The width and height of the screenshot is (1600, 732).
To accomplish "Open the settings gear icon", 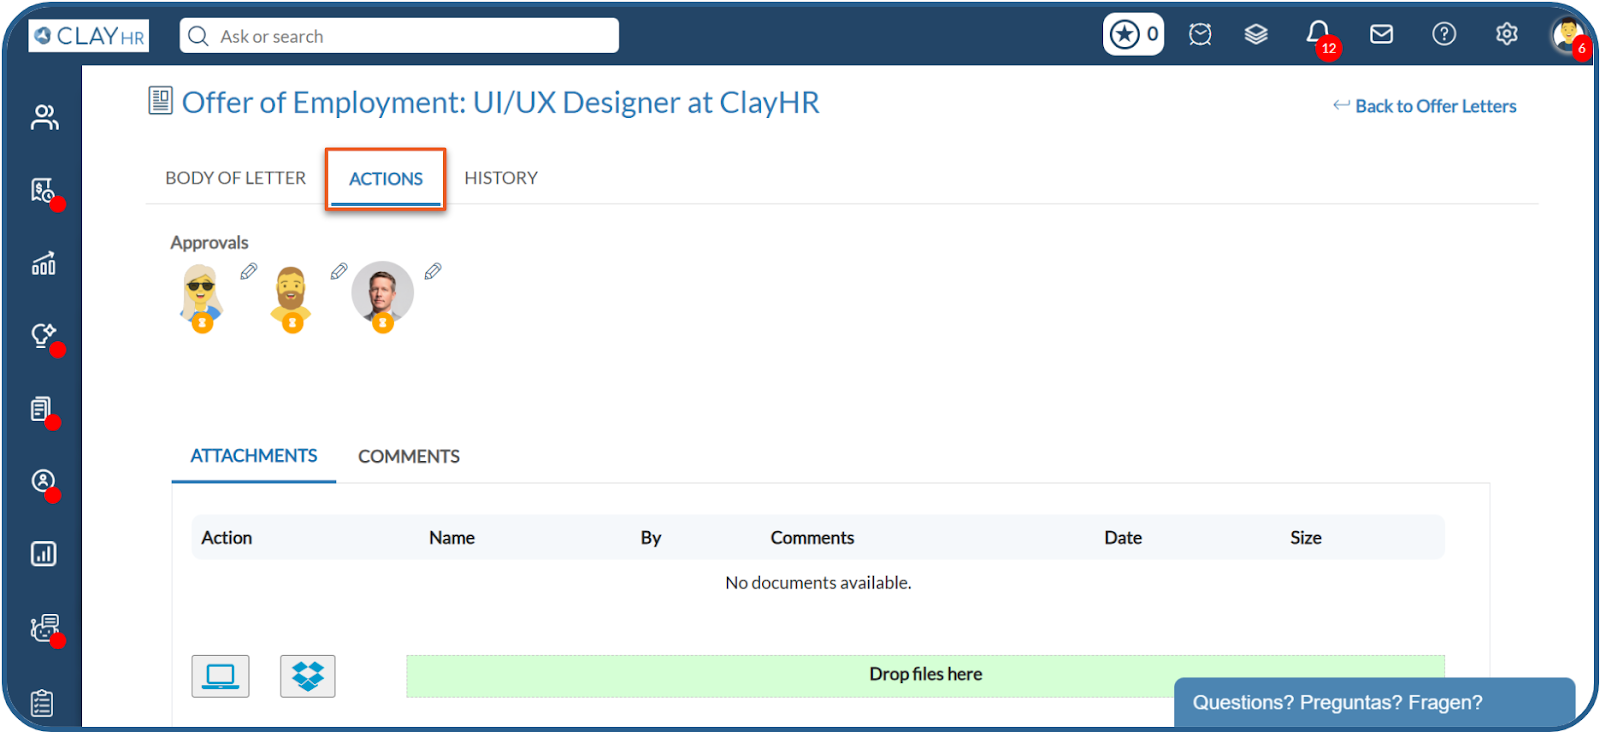I will tap(1506, 35).
